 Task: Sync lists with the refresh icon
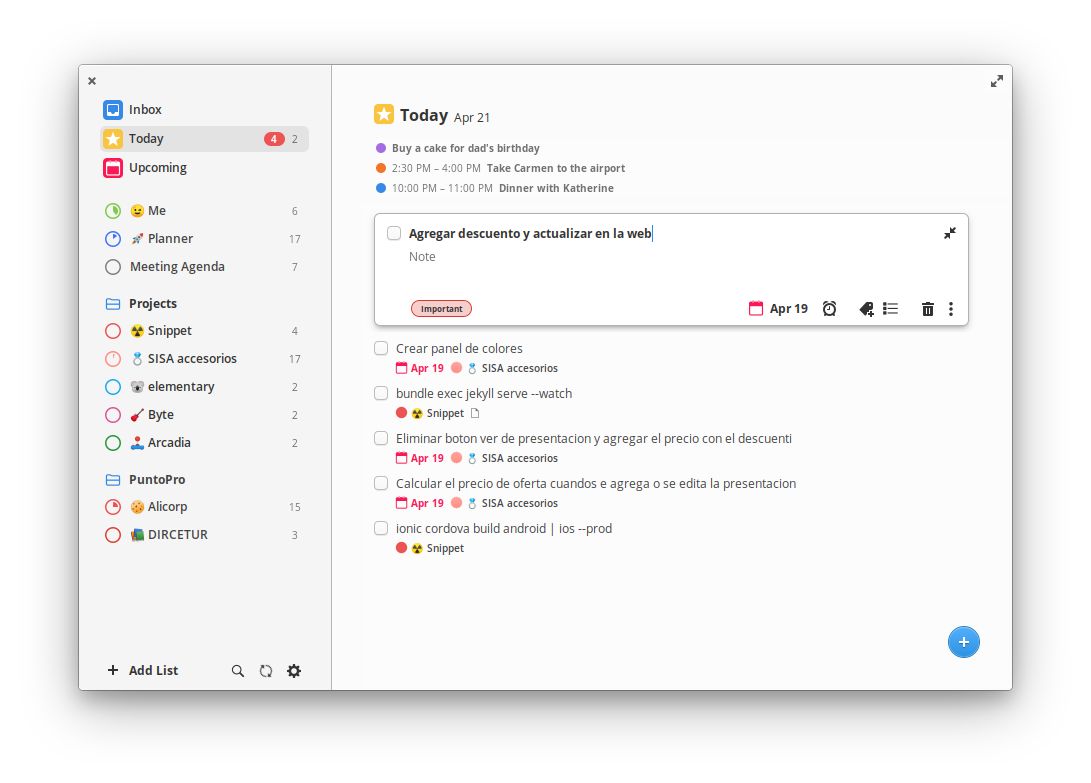pos(266,671)
